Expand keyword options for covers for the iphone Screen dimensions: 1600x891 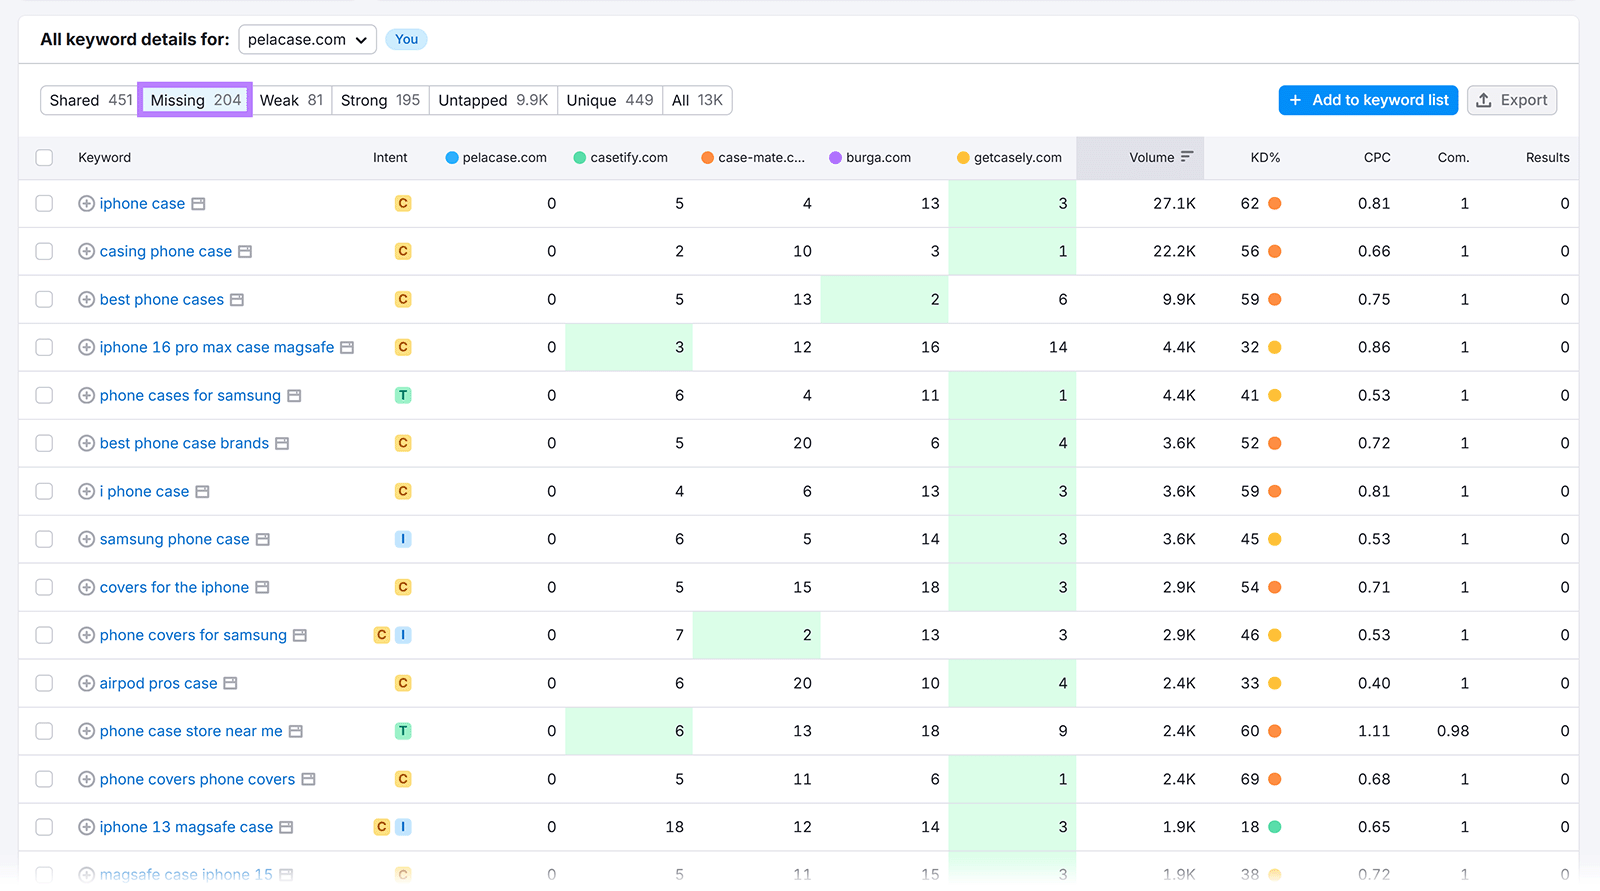(x=86, y=588)
